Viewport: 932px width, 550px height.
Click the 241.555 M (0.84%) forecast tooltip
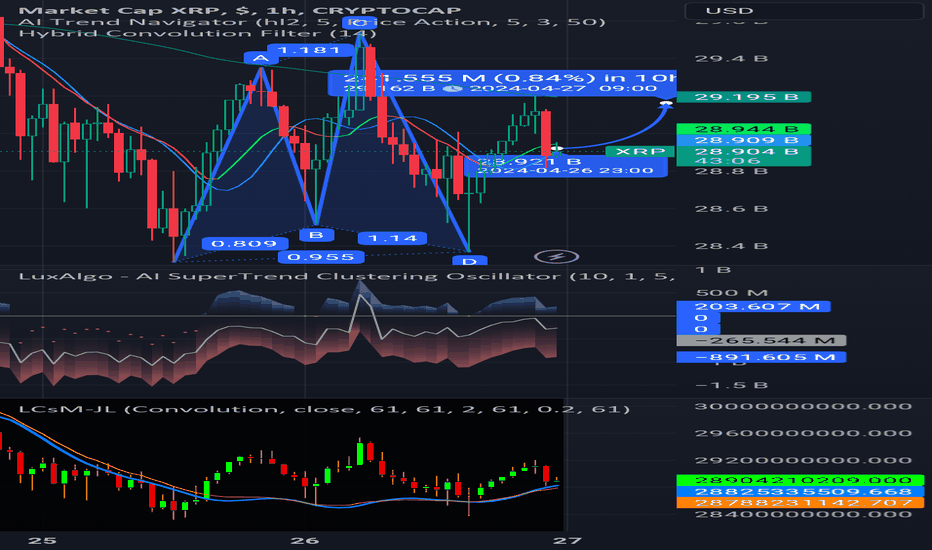click(x=502, y=83)
